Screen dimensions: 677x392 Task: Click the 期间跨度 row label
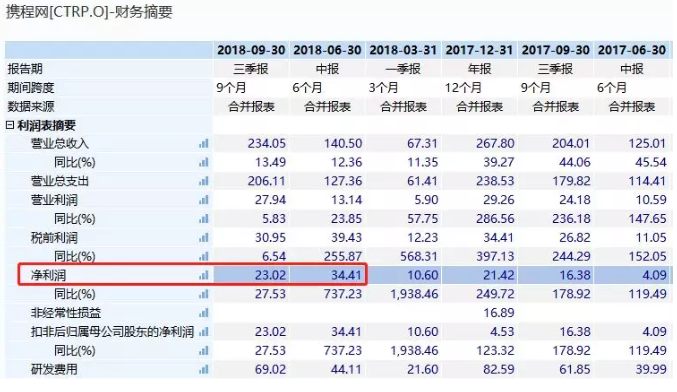31,88
